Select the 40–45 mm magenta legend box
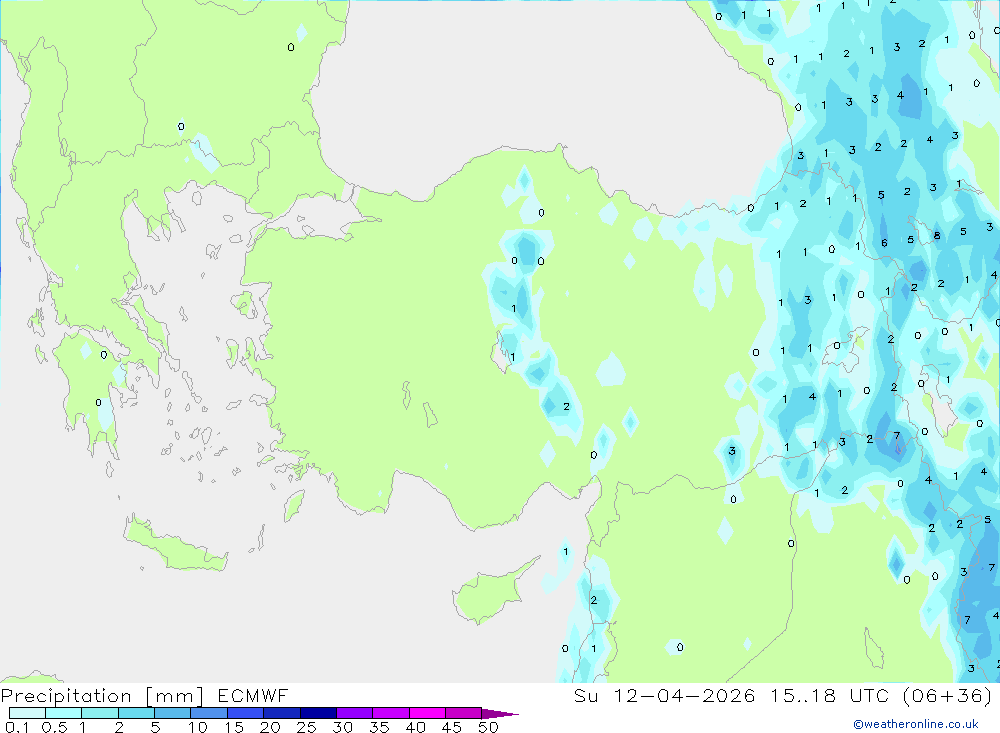This screenshot has width=1000, height=733. [427, 713]
